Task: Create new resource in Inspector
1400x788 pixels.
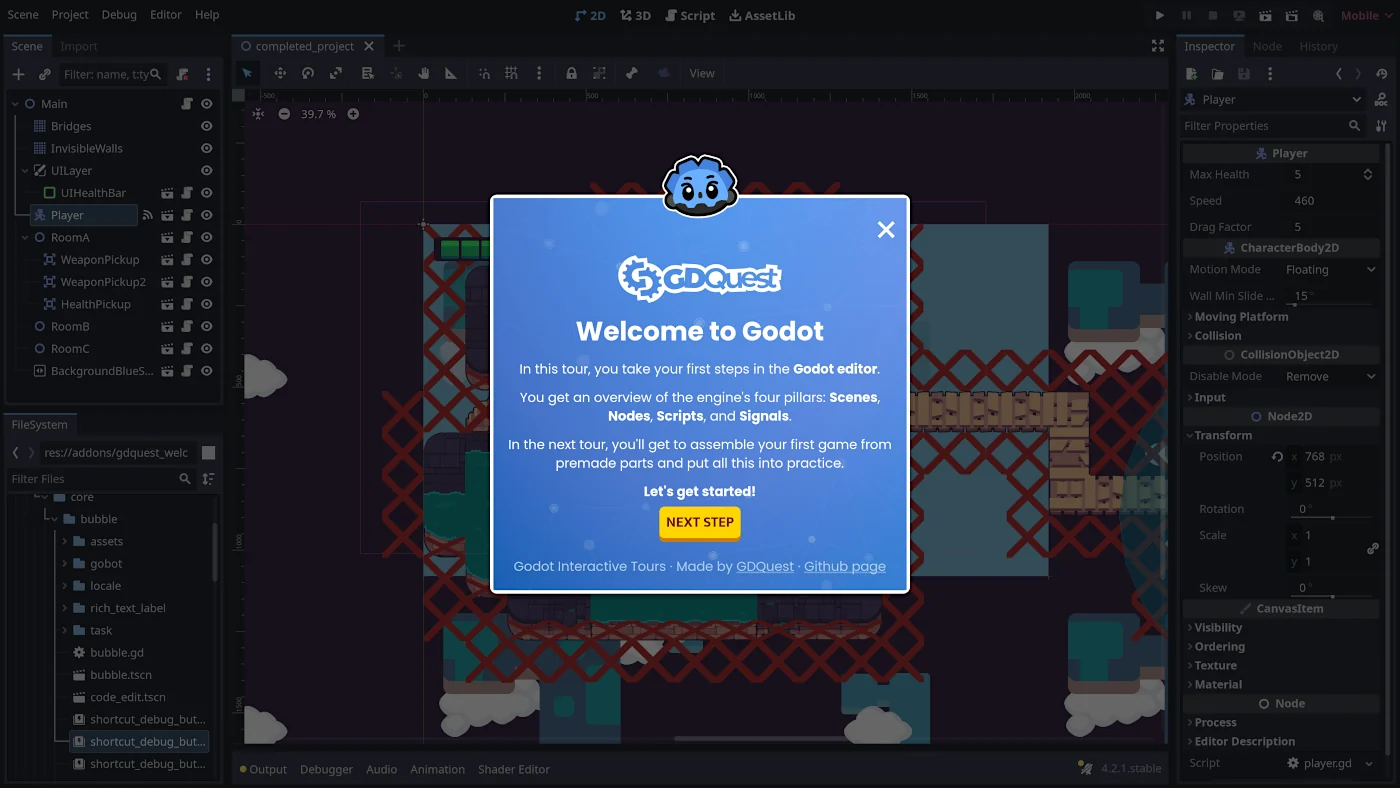Action: click(x=1191, y=74)
